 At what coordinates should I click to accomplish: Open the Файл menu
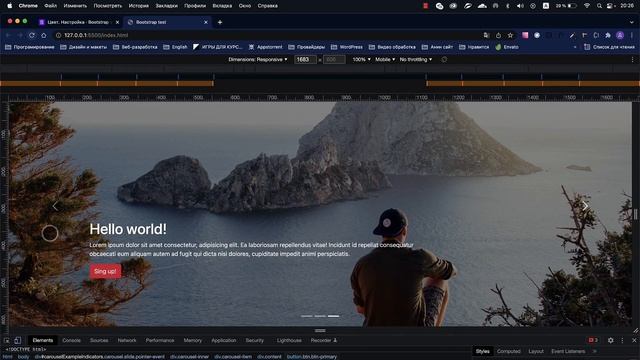click(51, 6)
